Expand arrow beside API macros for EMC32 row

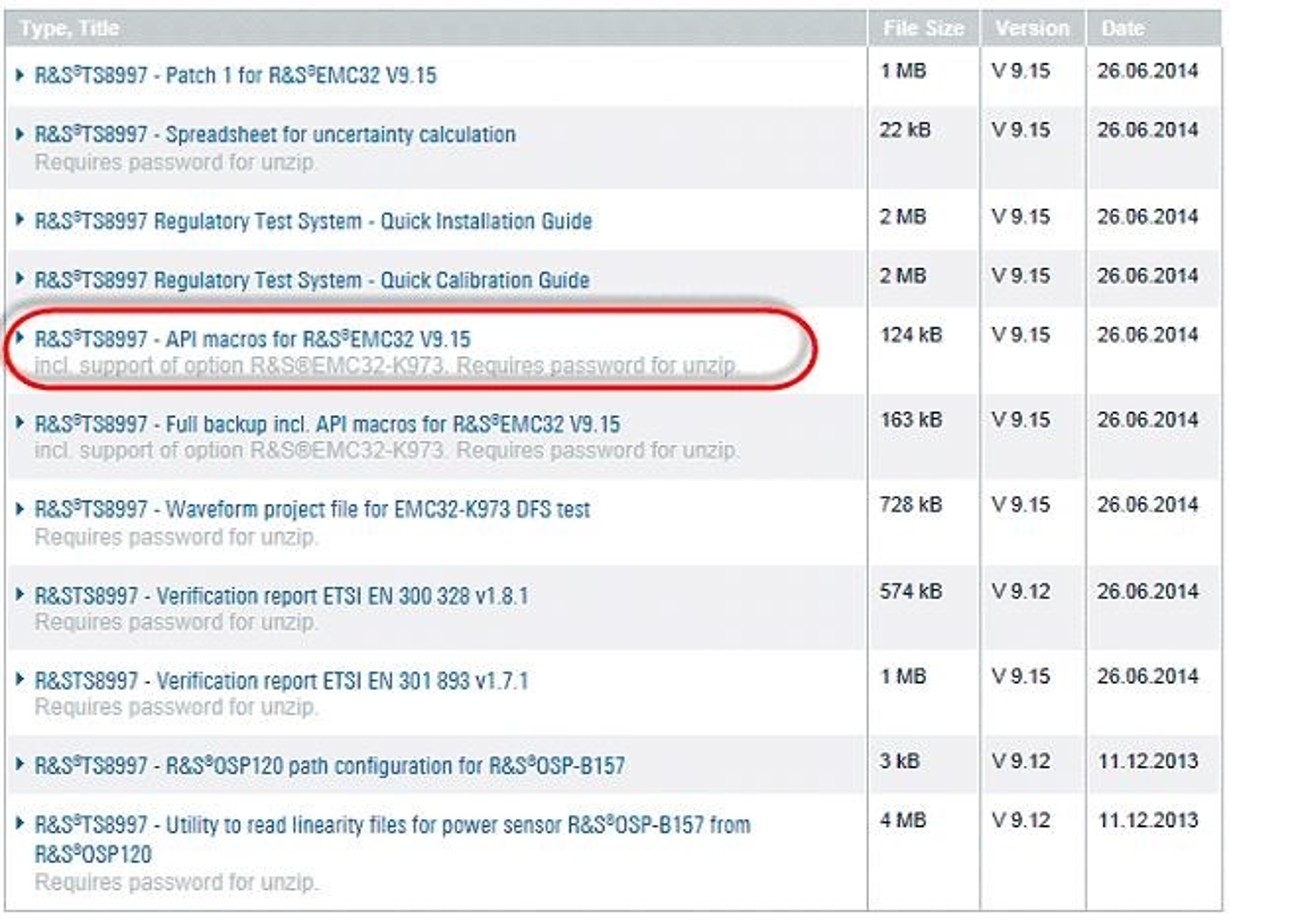(x=20, y=338)
